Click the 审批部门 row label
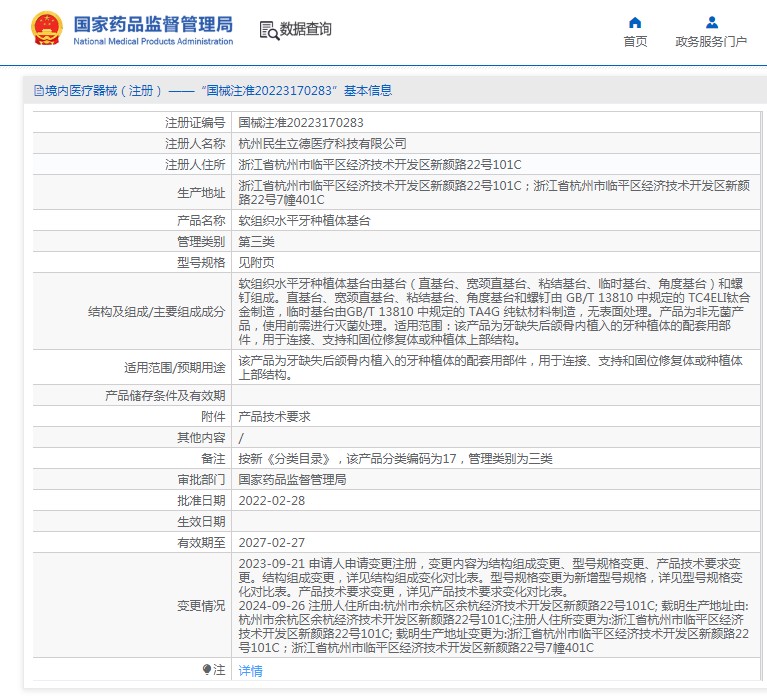The width and height of the screenshot is (767, 699). 201,479
